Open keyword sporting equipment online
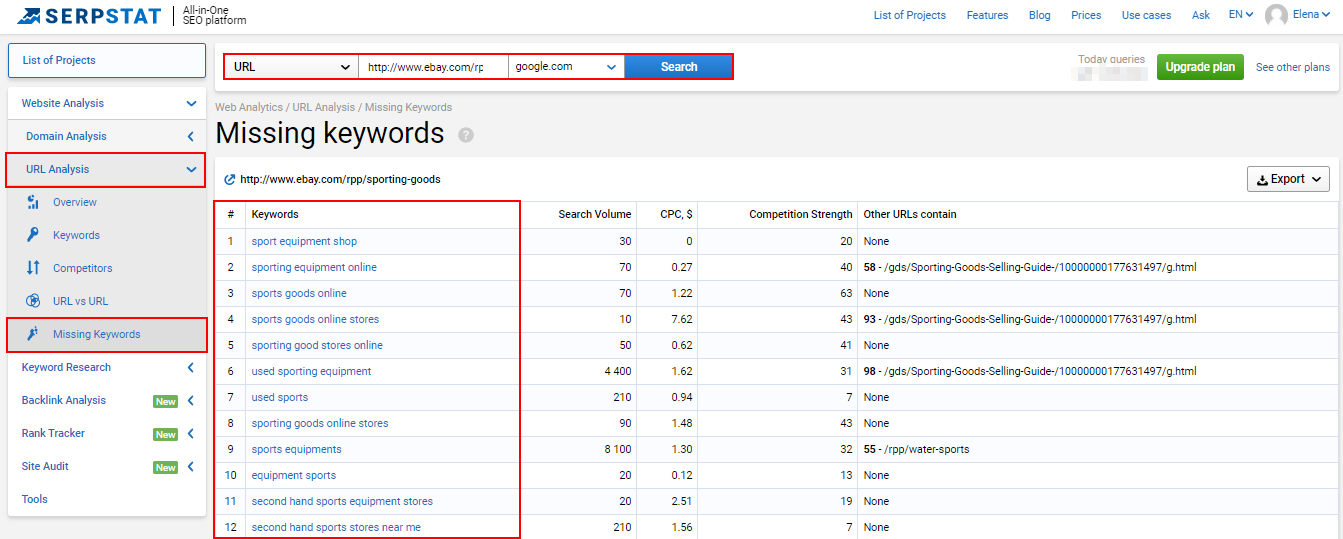Viewport: 1343px width, 539px height. coord(314,267)
